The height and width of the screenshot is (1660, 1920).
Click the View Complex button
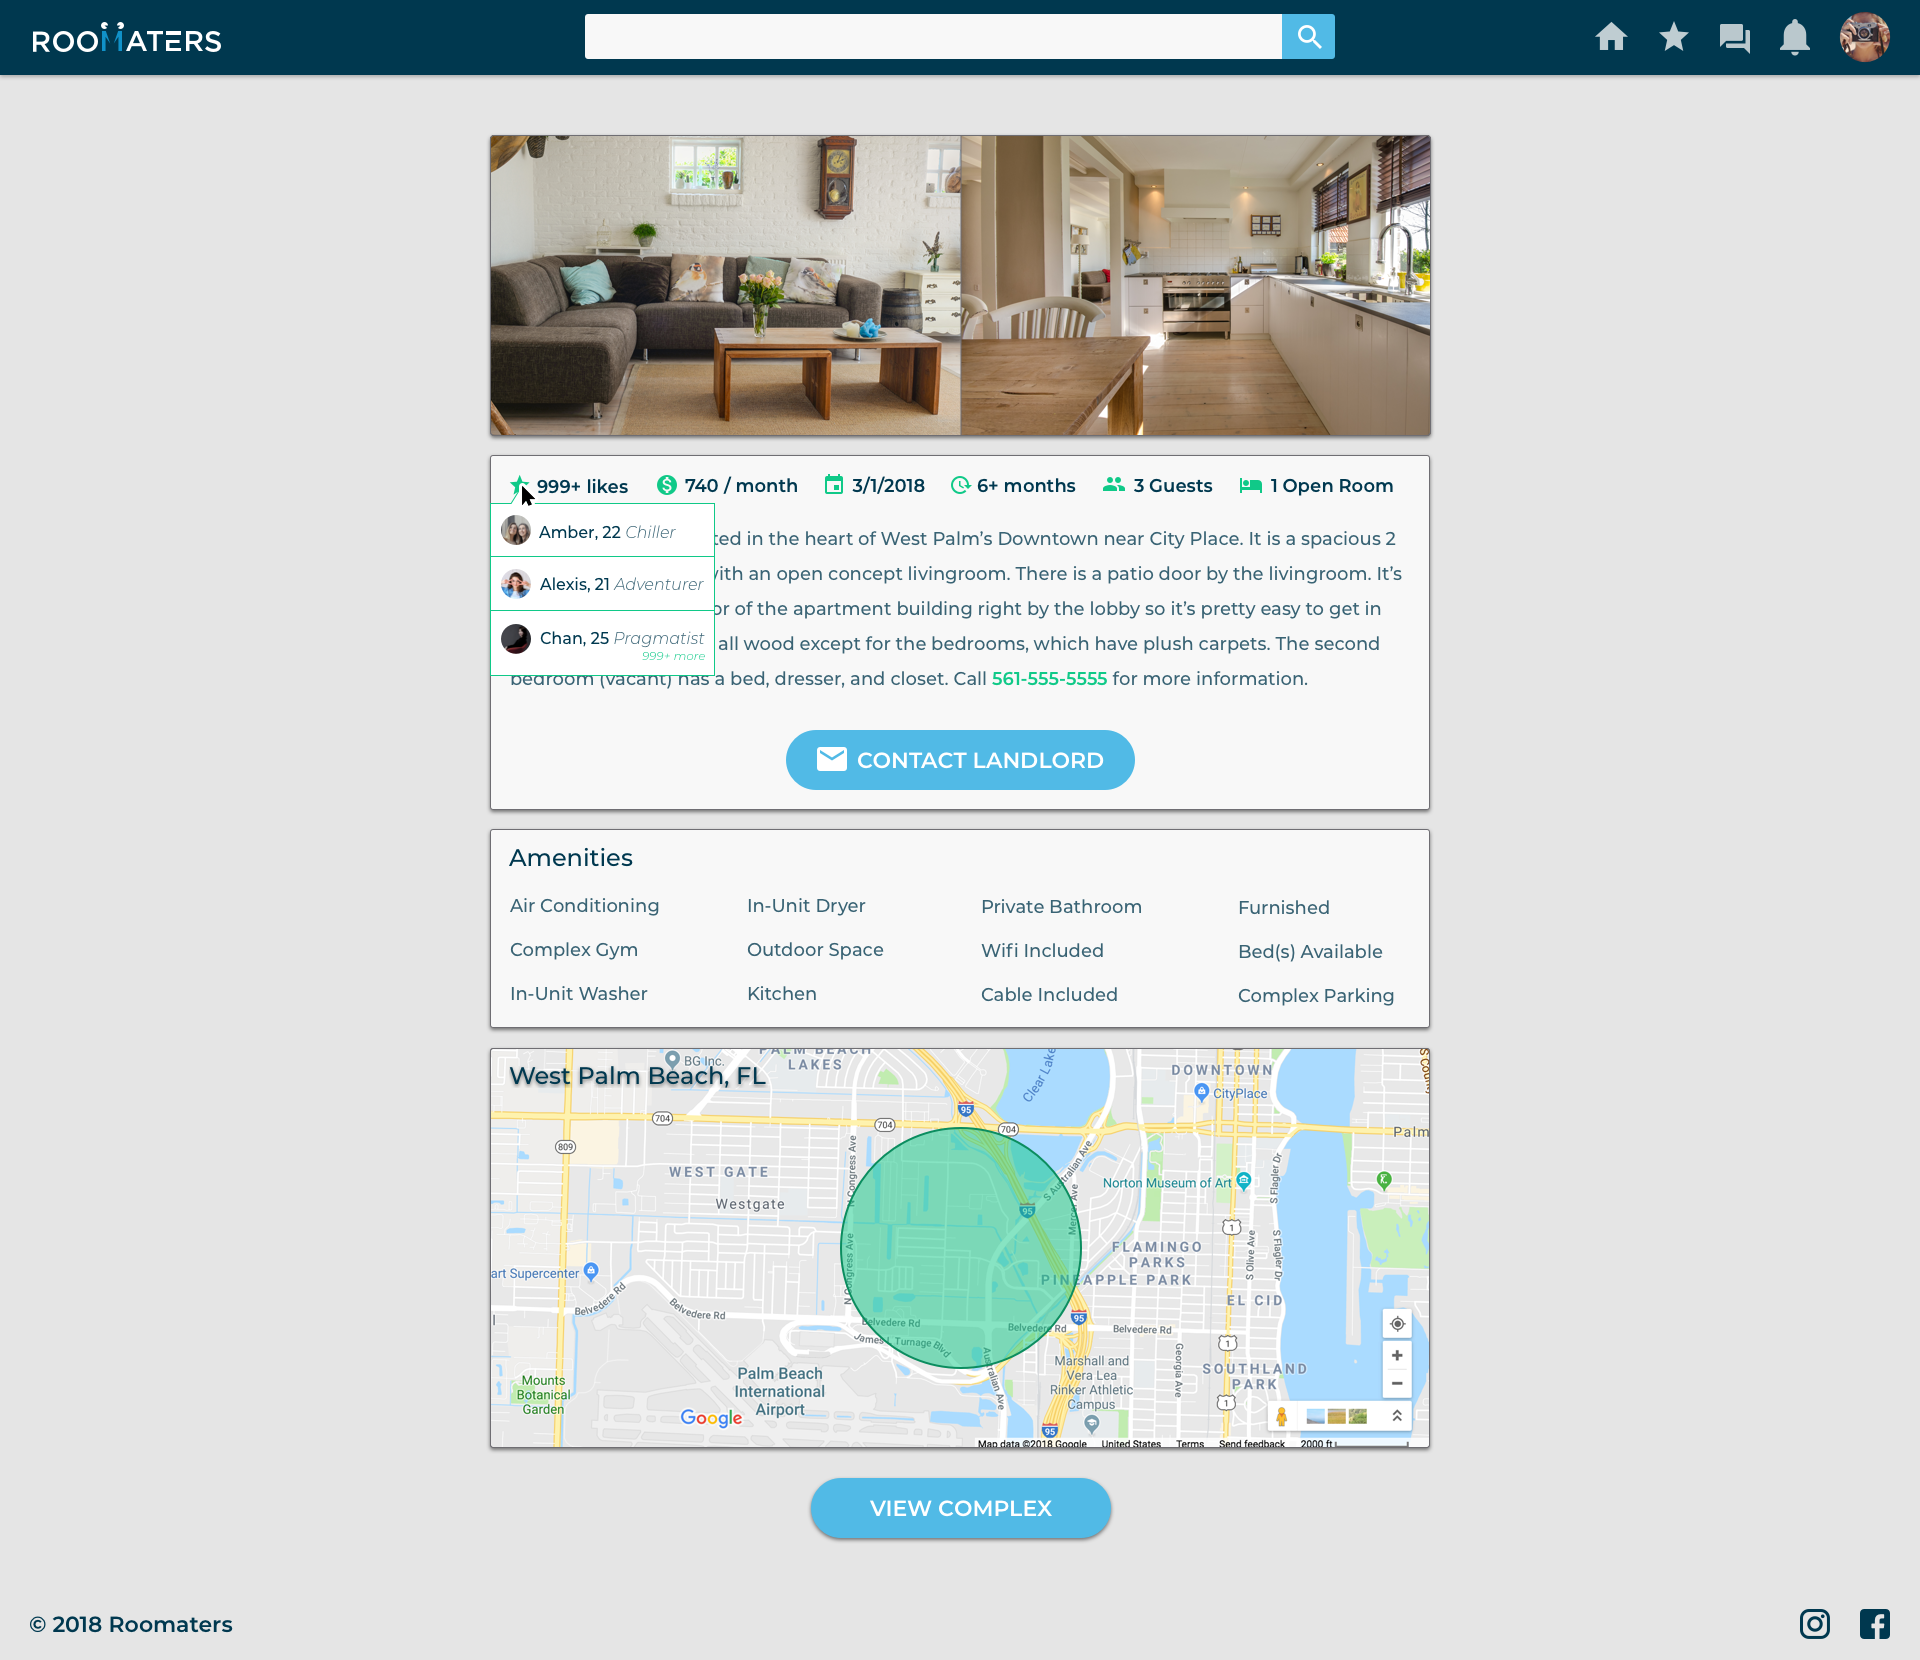960,1508
